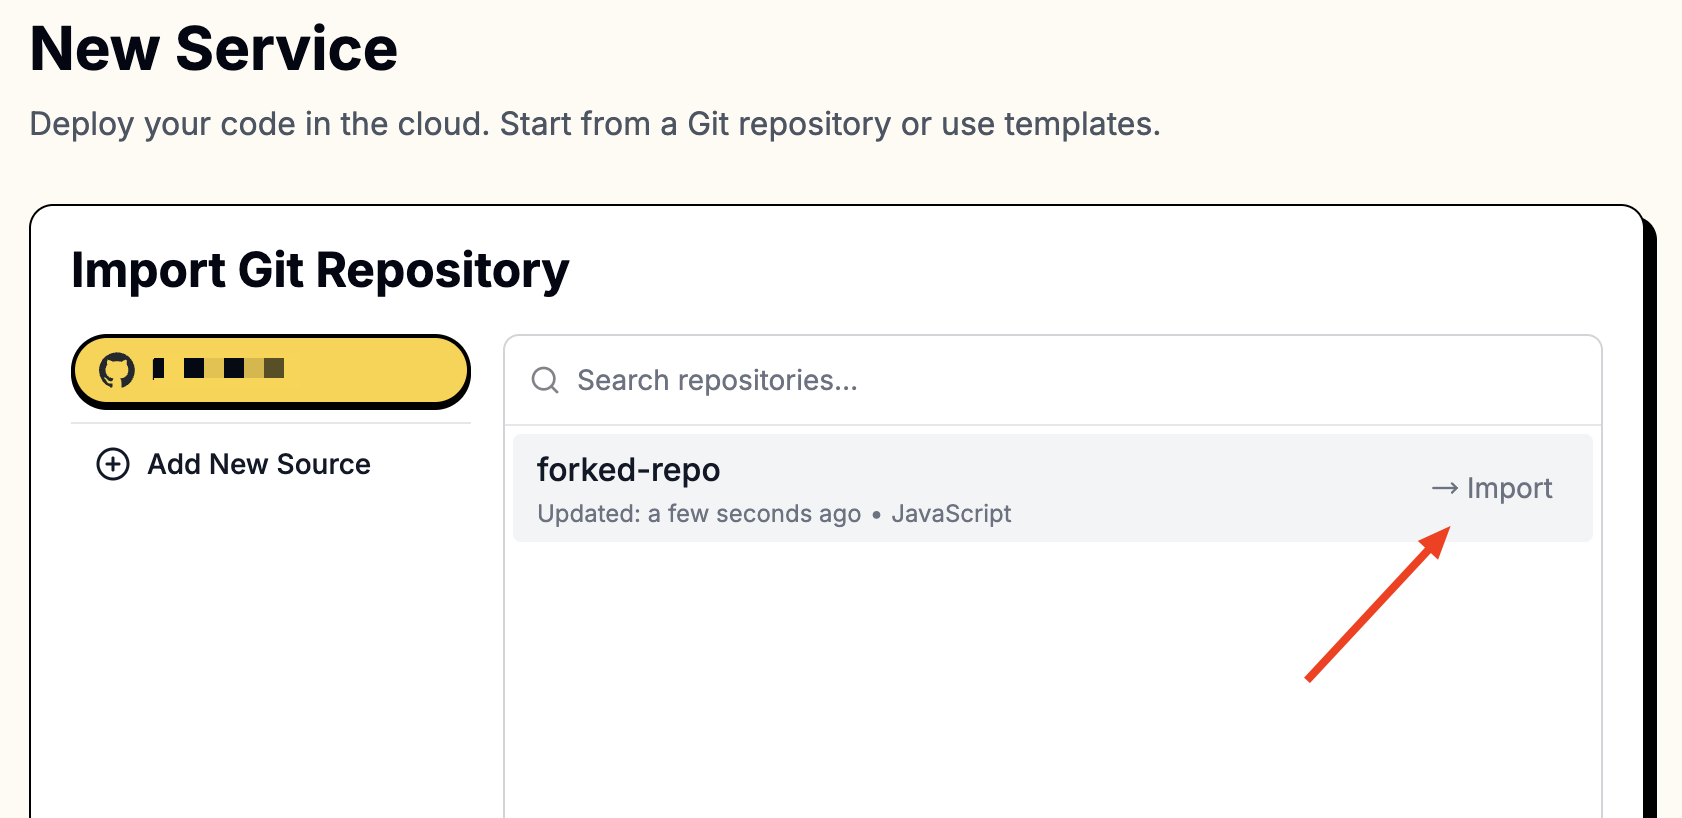Image resolution: width=1682 pixels, height=818 pixels.
Task: Click the Deploy your code description text
Action: 595,124
